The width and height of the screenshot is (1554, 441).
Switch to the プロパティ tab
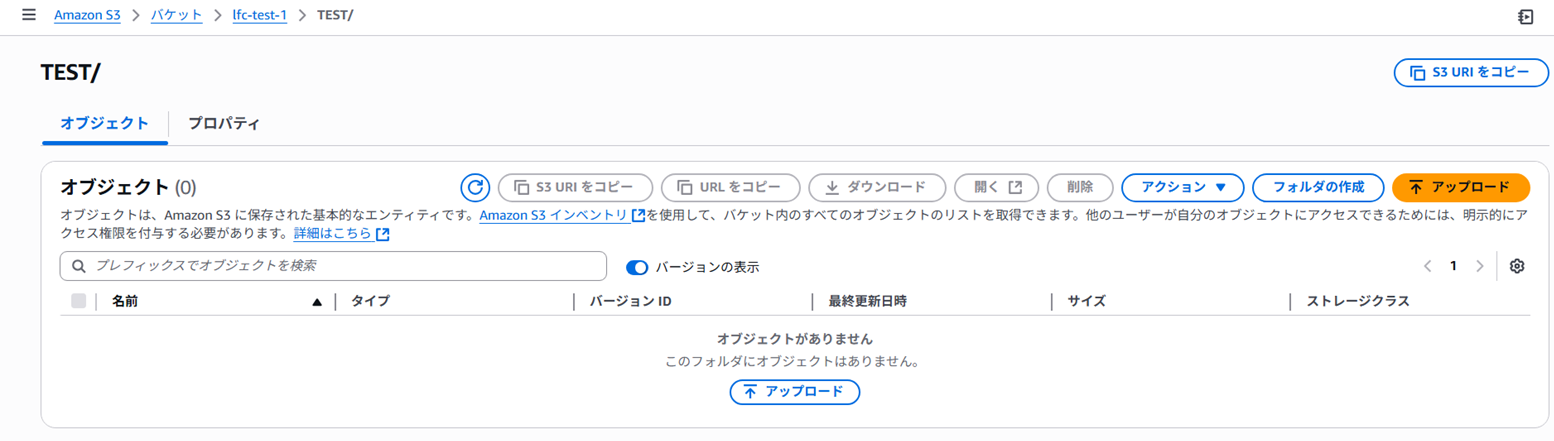tap(224, 124)
